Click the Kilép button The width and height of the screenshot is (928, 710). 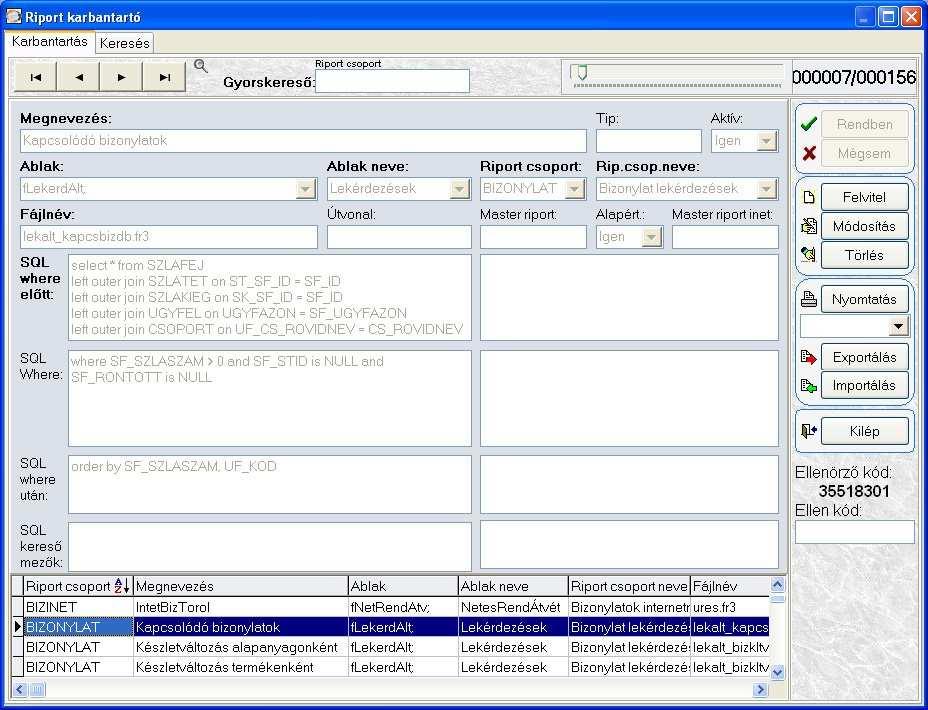coord(864,431)
